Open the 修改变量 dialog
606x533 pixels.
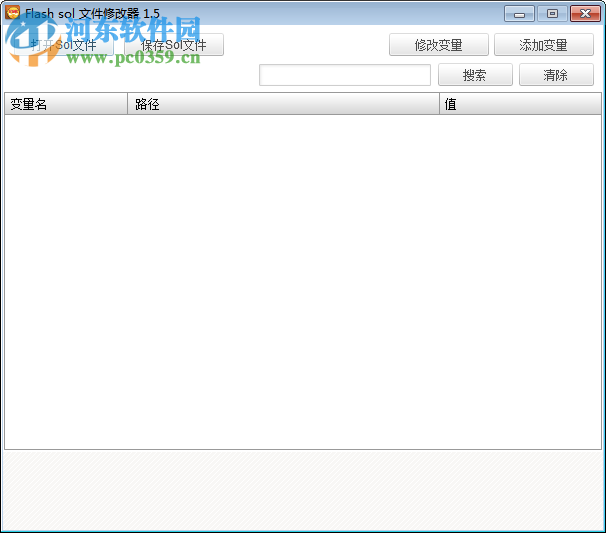pos(439,45)
